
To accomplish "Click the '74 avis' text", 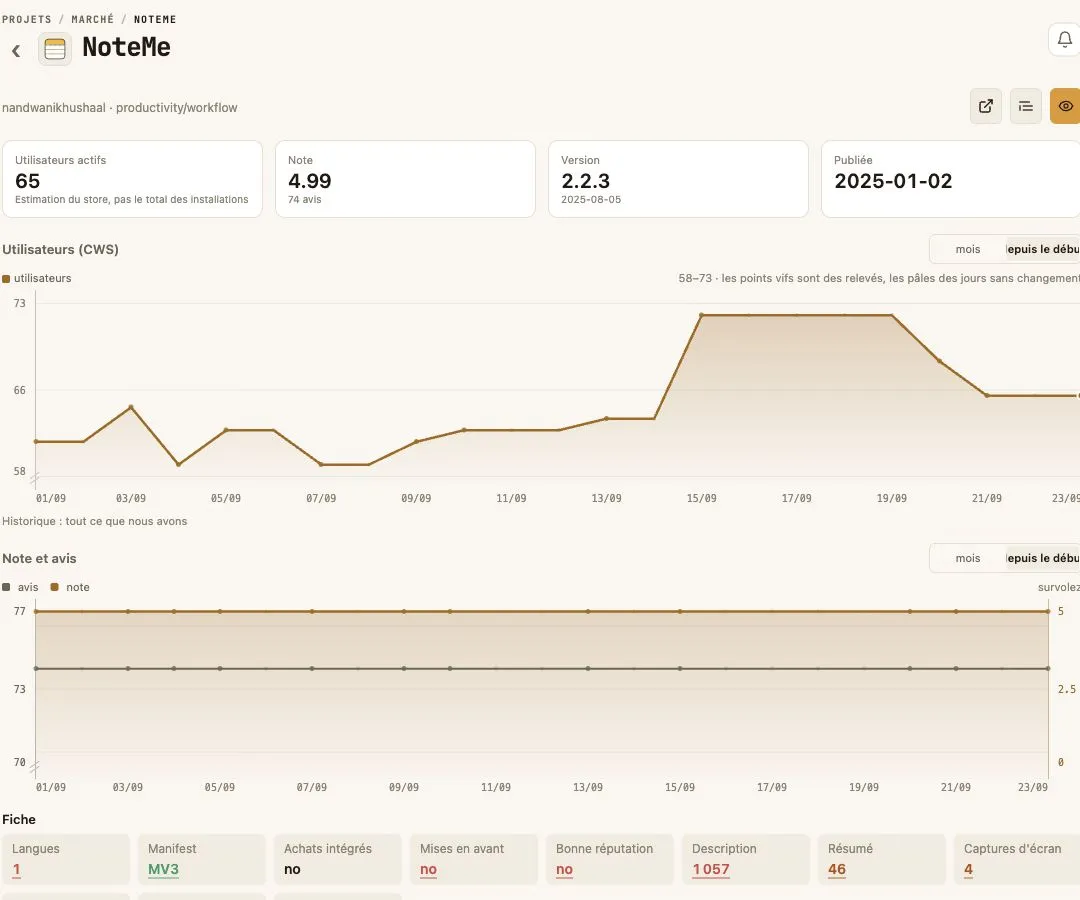I will pyautogui.click(x=304, y=200).
